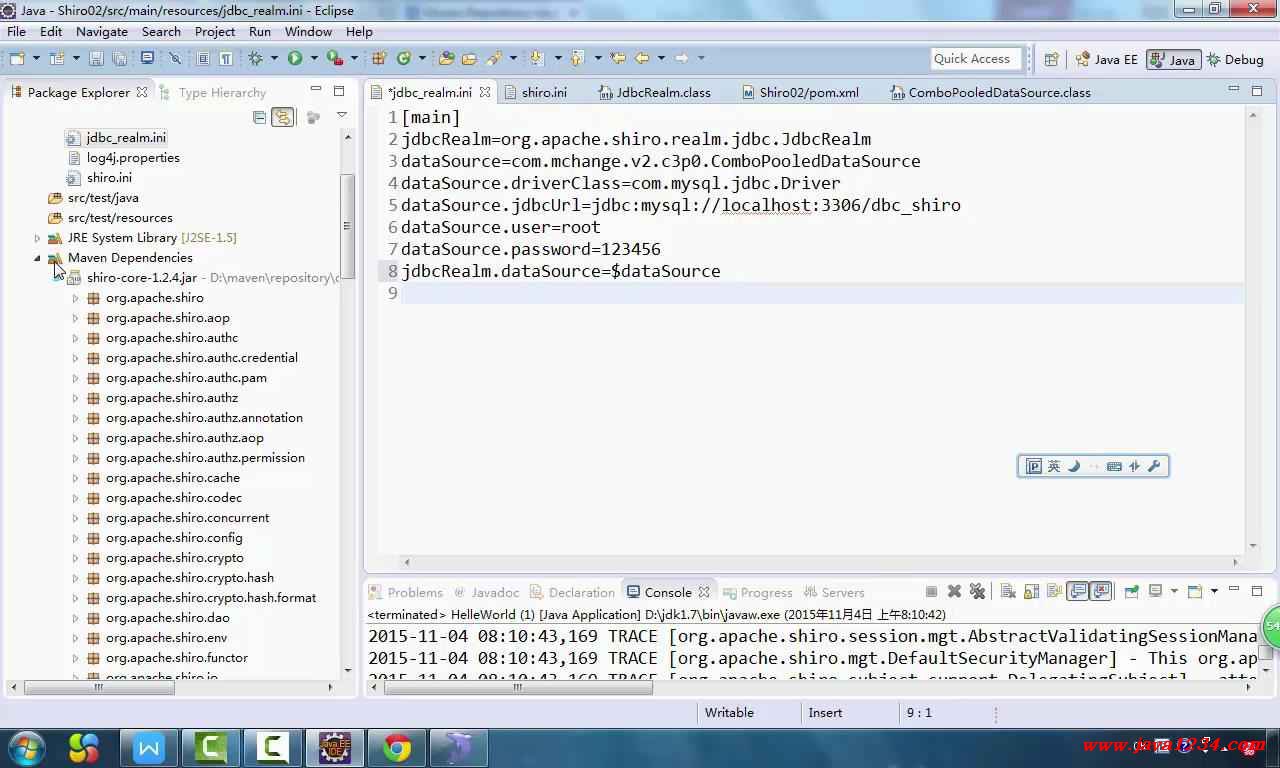
Task: Toggle Word Wrap toolbar button
Action: (1055, 592)
